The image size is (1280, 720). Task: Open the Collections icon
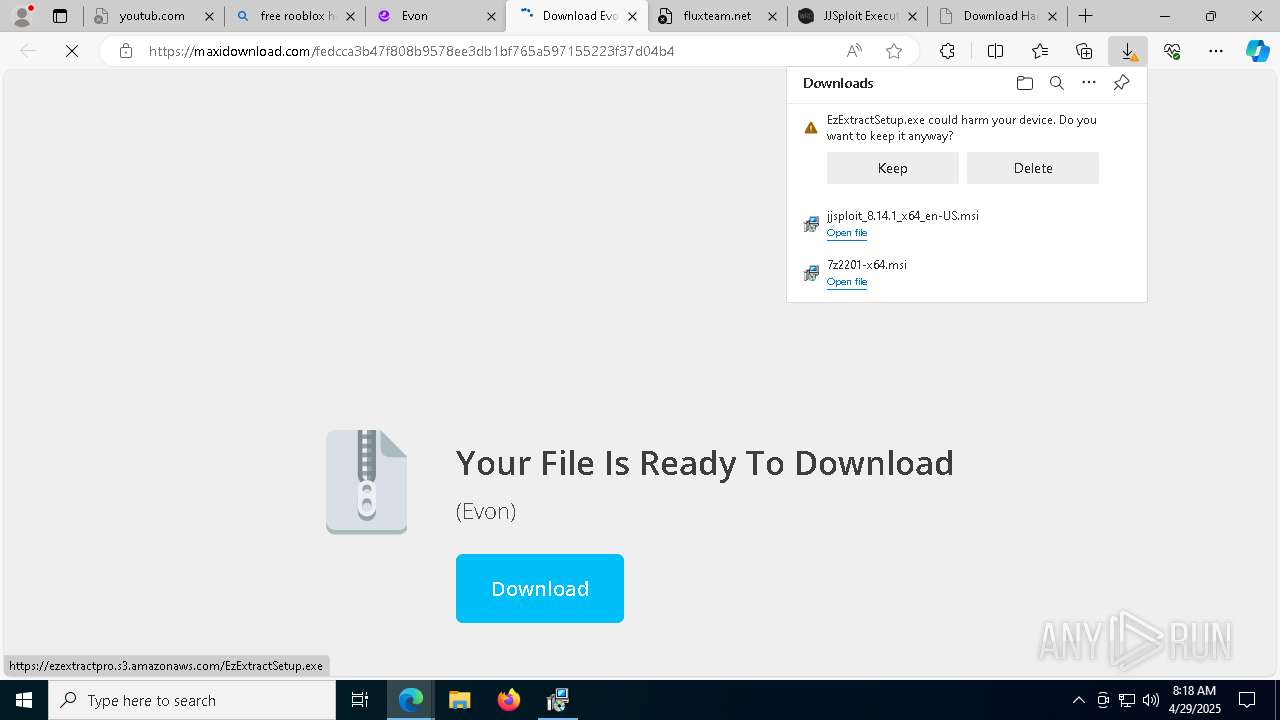point(1084,51)
